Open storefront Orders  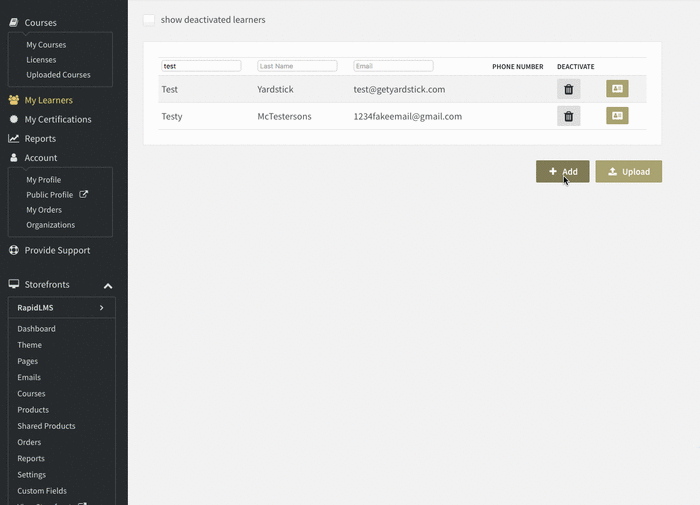29,442
